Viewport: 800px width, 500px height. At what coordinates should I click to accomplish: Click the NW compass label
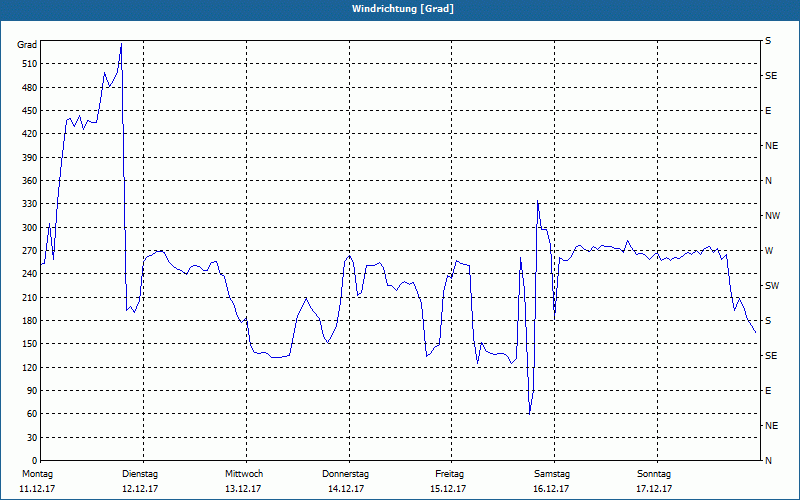pyautogui.click(x=772, y=216)
